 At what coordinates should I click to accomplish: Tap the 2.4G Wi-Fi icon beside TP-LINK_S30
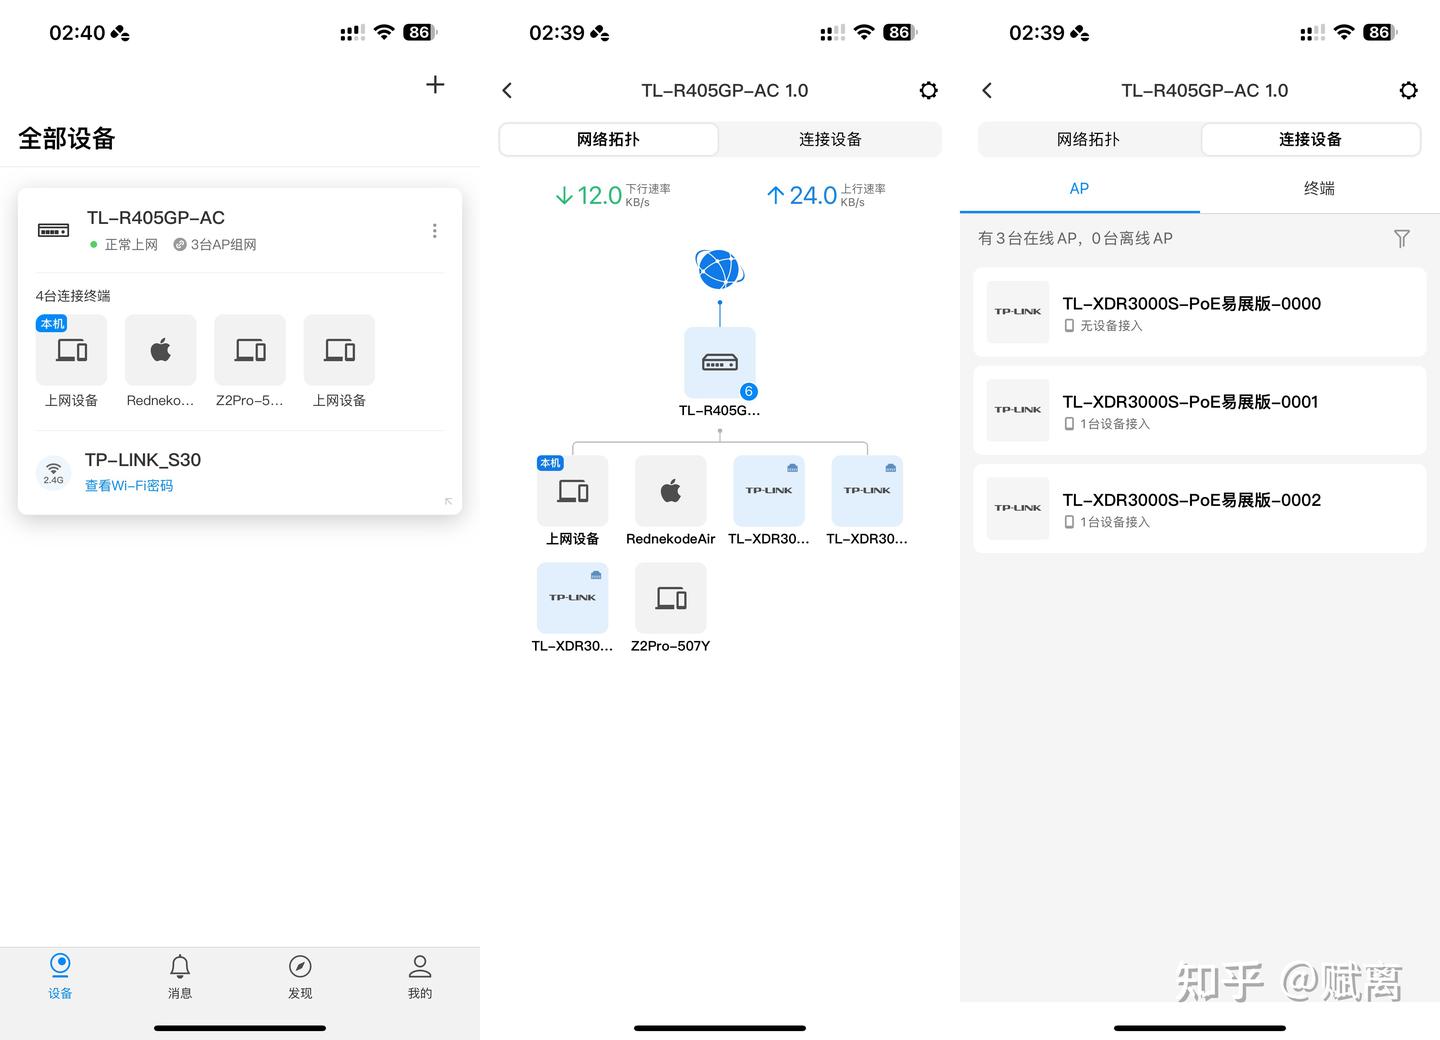point(53,472)
